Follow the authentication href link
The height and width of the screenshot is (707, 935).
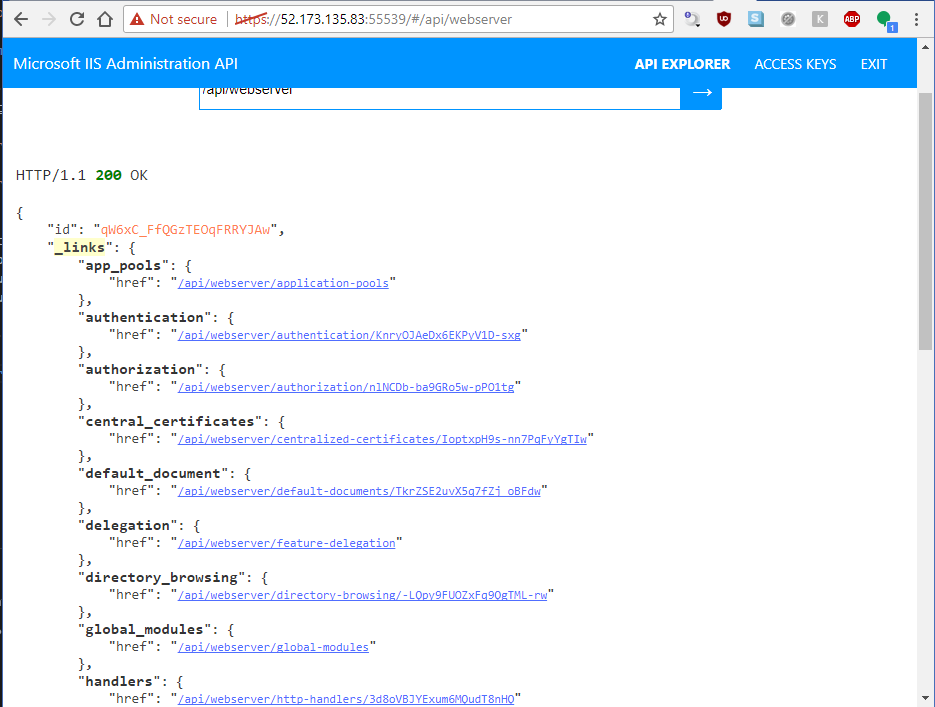click(x=348, y=335)
